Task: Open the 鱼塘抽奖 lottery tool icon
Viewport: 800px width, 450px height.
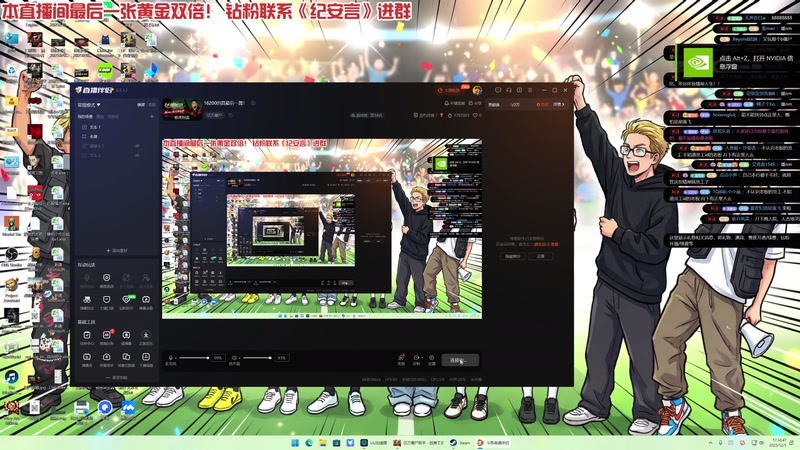Action: 107,279
